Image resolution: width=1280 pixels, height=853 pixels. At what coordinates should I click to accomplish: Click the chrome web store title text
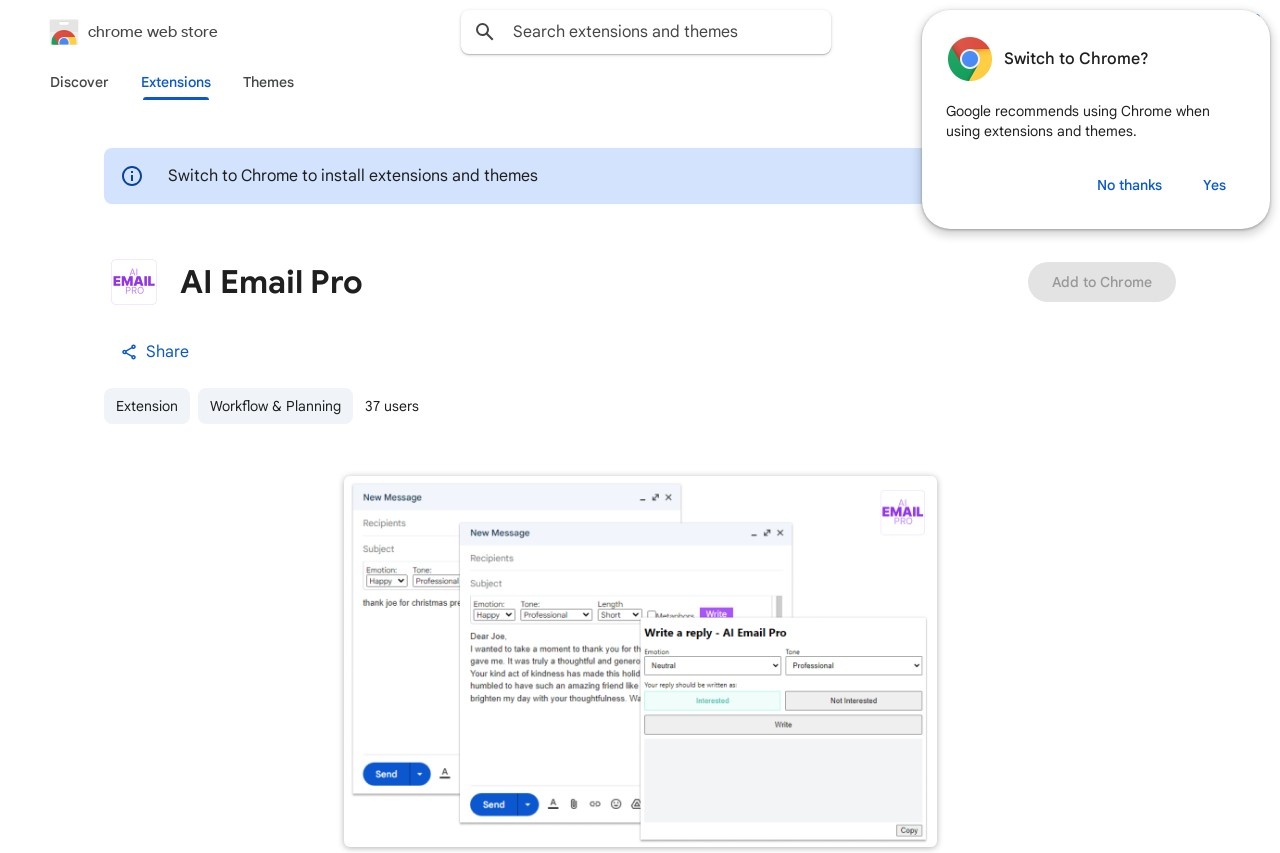click(153, 32)
